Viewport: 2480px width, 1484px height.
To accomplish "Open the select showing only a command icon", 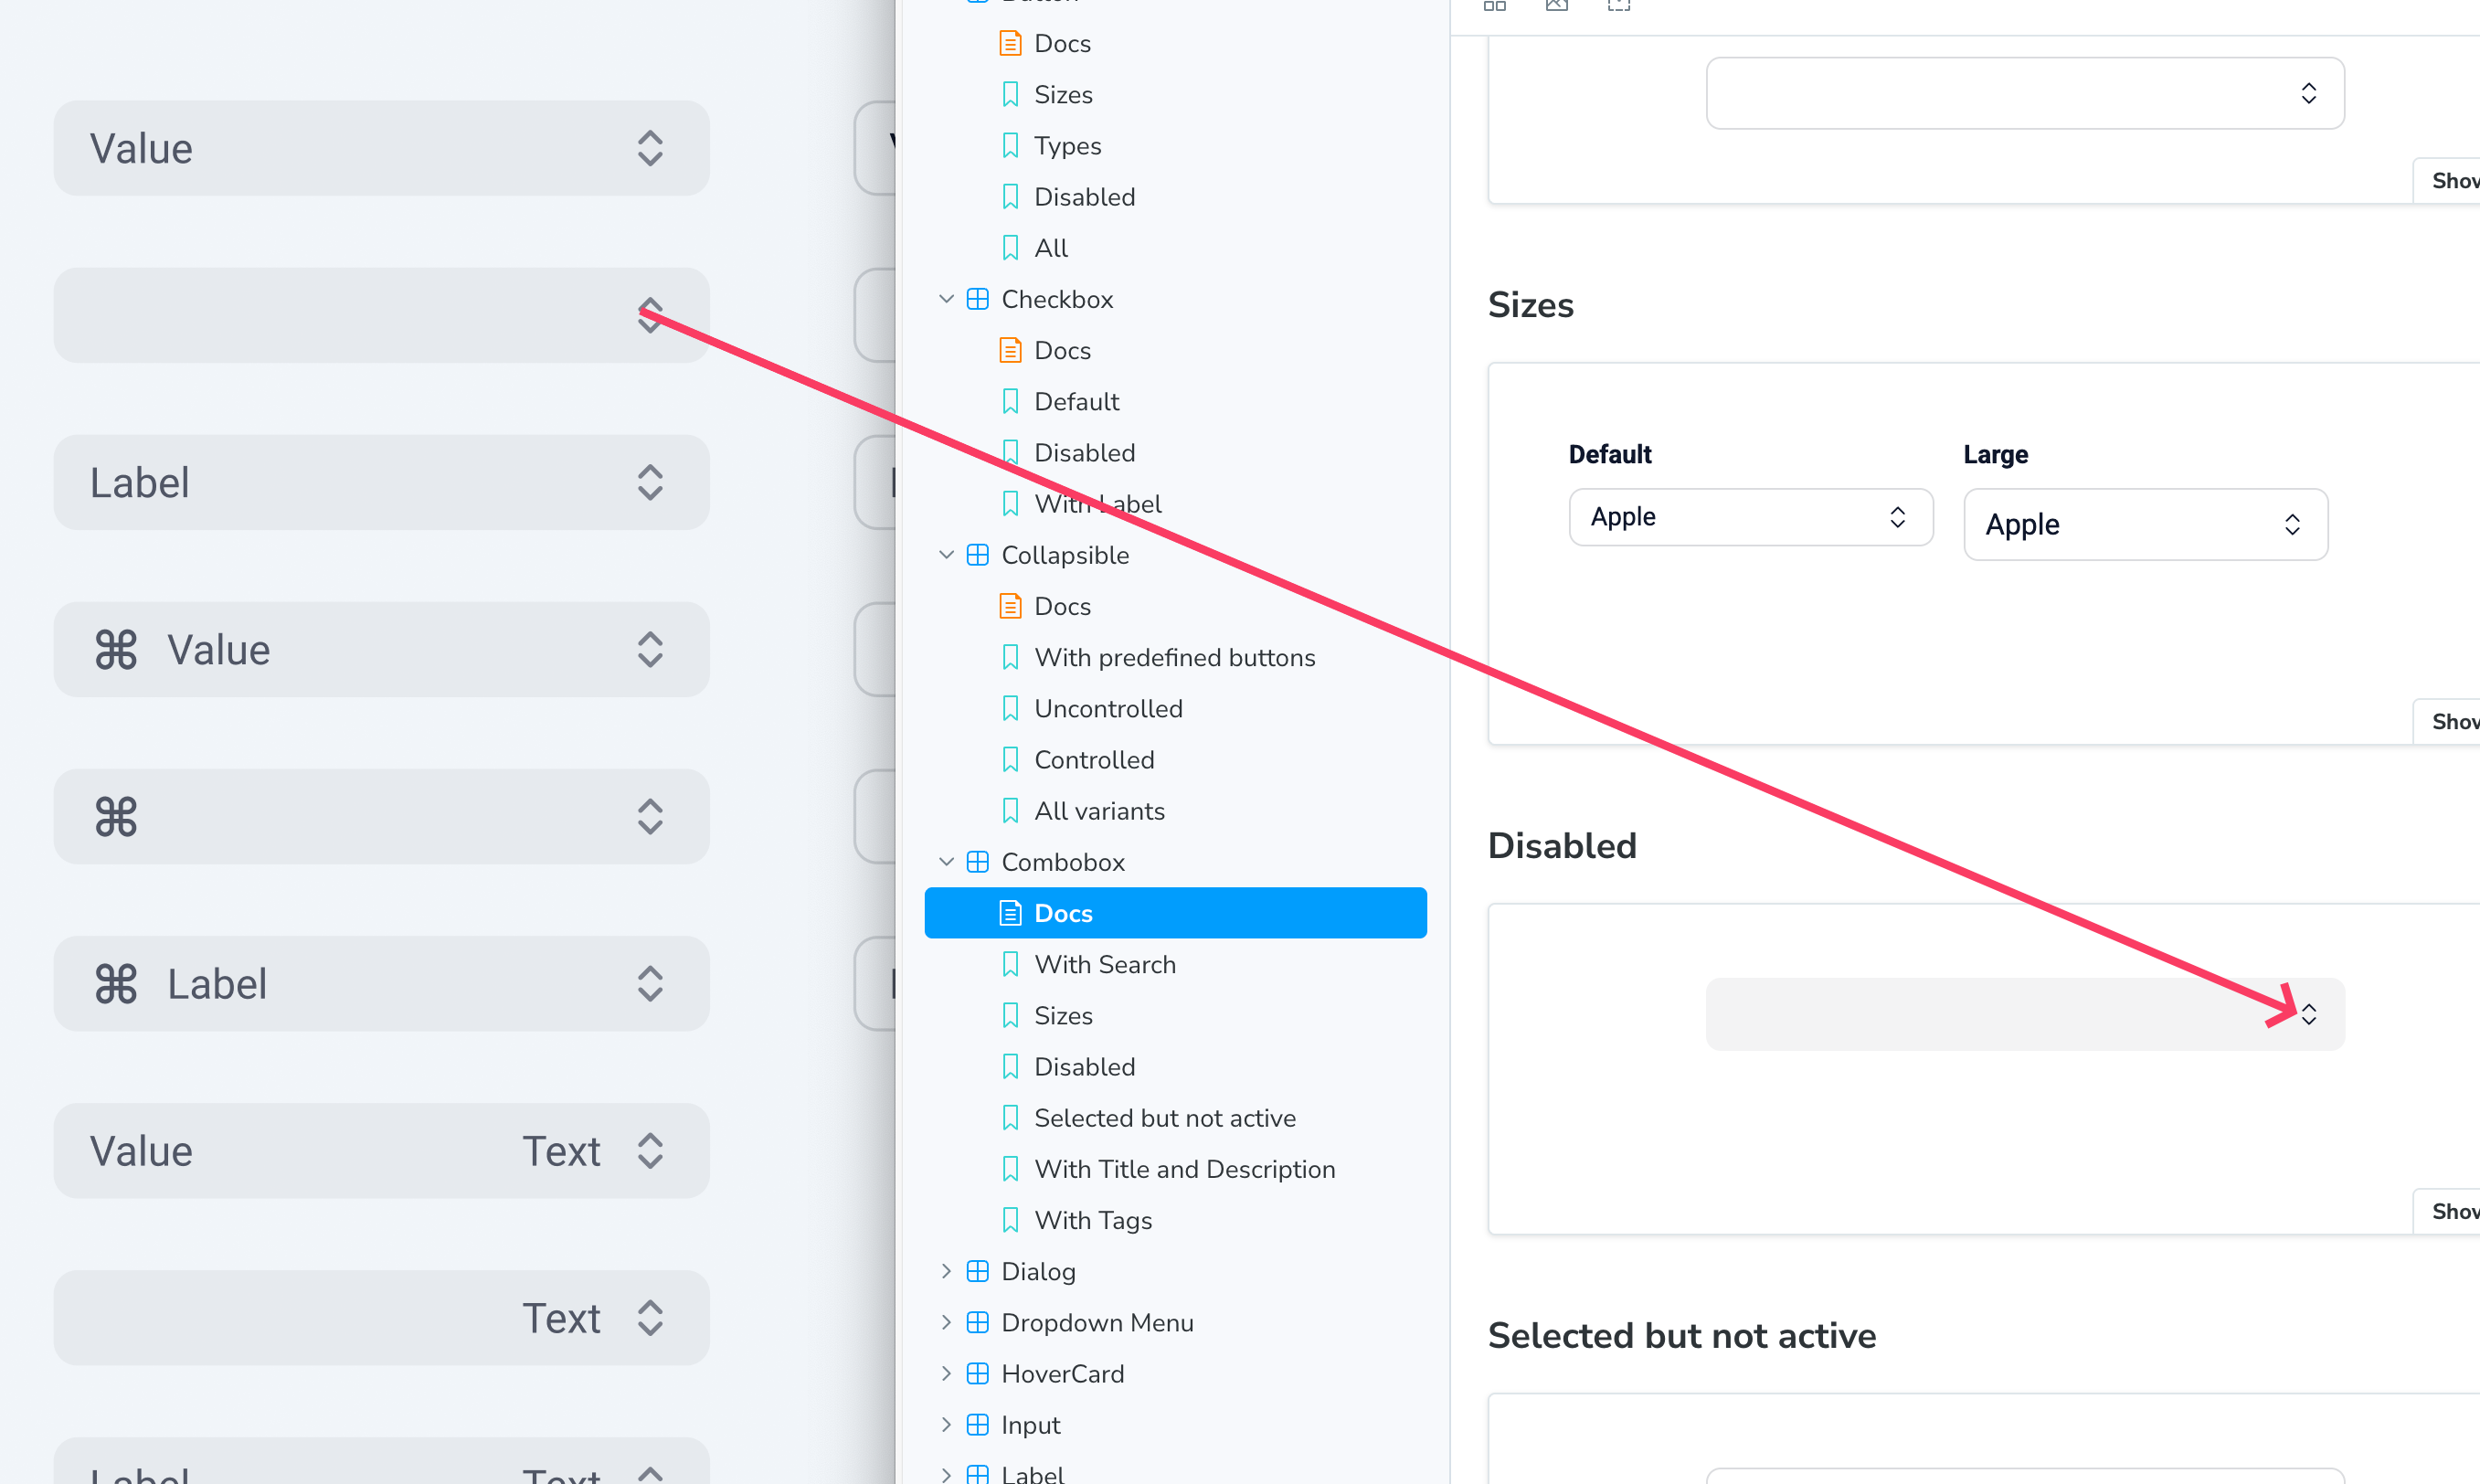I will click(381, 816).
